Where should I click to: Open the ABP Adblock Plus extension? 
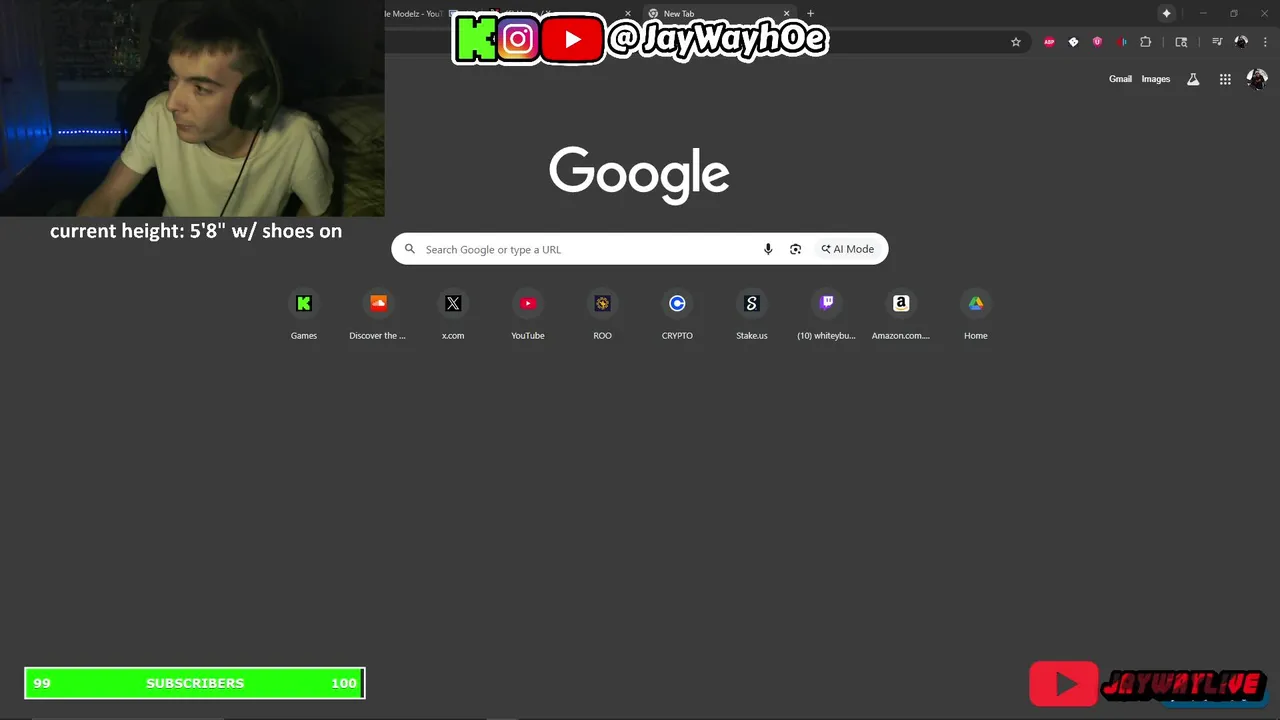1049,42
